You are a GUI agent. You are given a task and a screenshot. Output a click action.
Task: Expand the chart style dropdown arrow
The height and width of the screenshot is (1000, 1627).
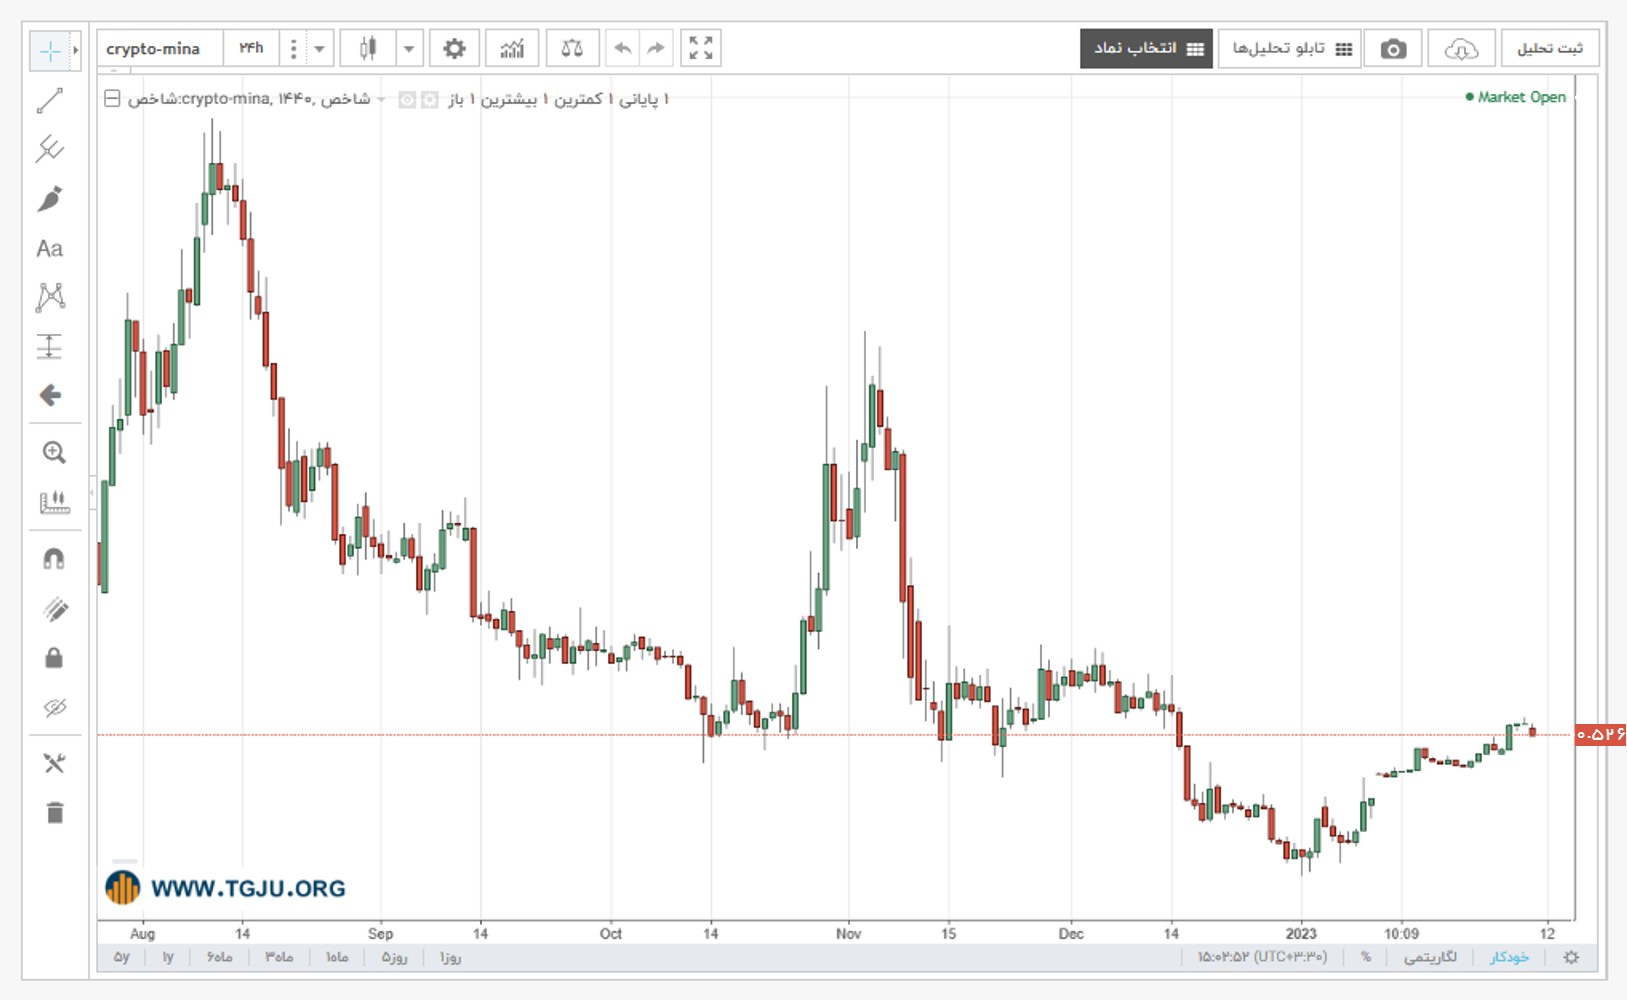click(x=409, y=48)
